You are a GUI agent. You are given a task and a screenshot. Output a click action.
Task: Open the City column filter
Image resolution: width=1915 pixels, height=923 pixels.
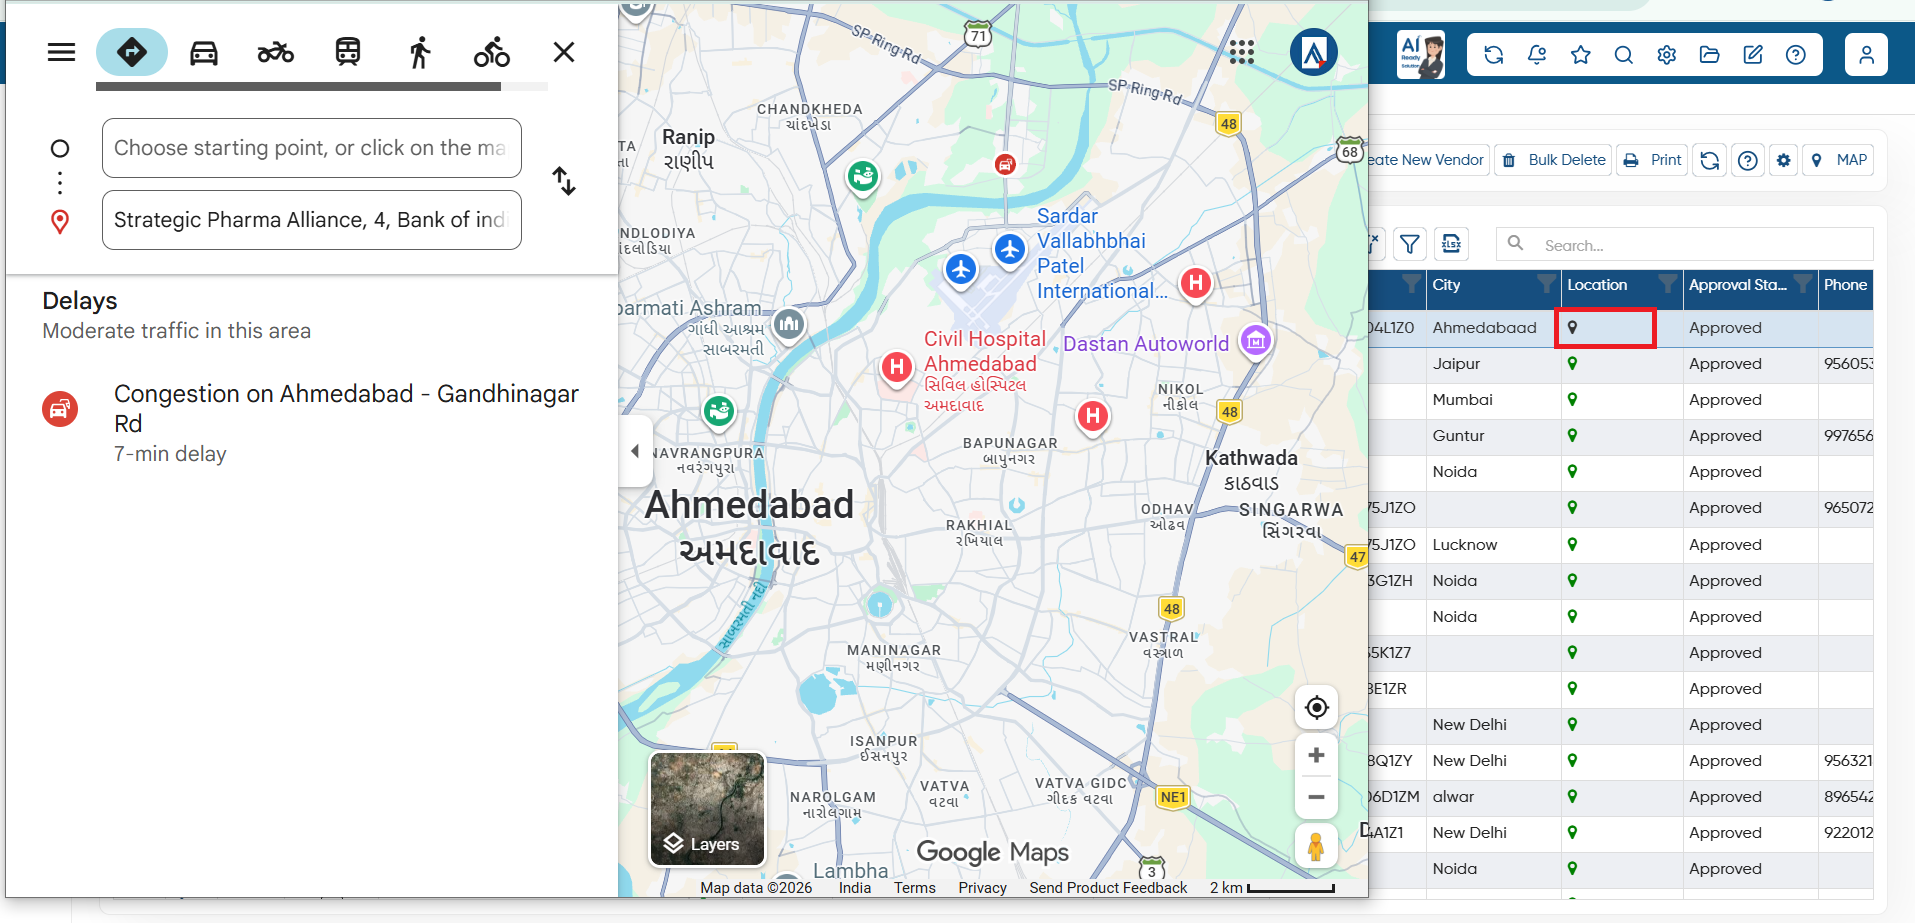(x=1545, y=285)
